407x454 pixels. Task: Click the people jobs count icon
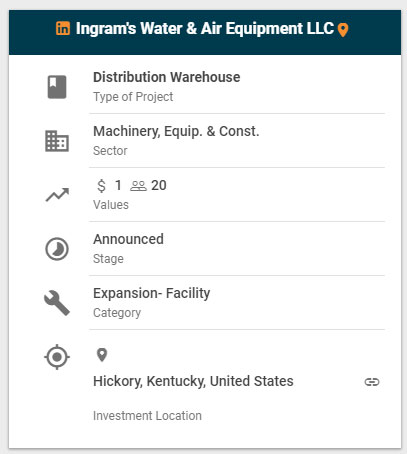click(138, 186)
